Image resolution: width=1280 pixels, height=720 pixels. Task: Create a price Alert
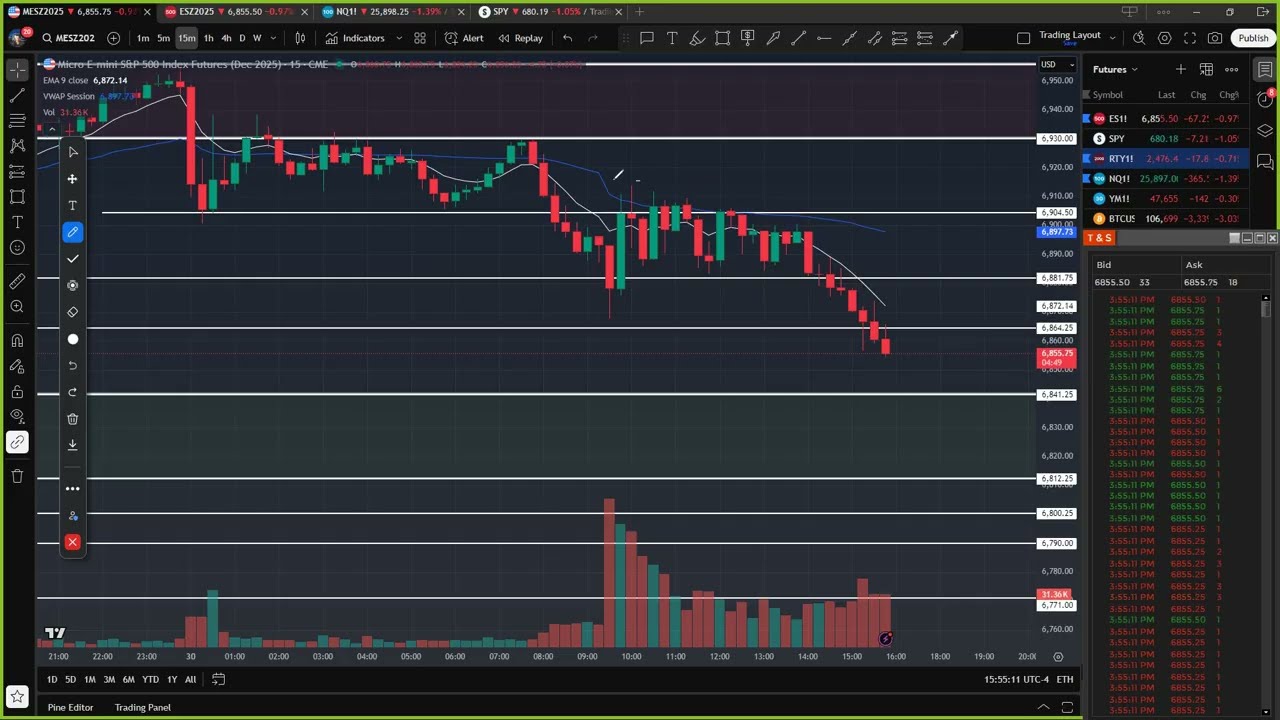[464, 38]
